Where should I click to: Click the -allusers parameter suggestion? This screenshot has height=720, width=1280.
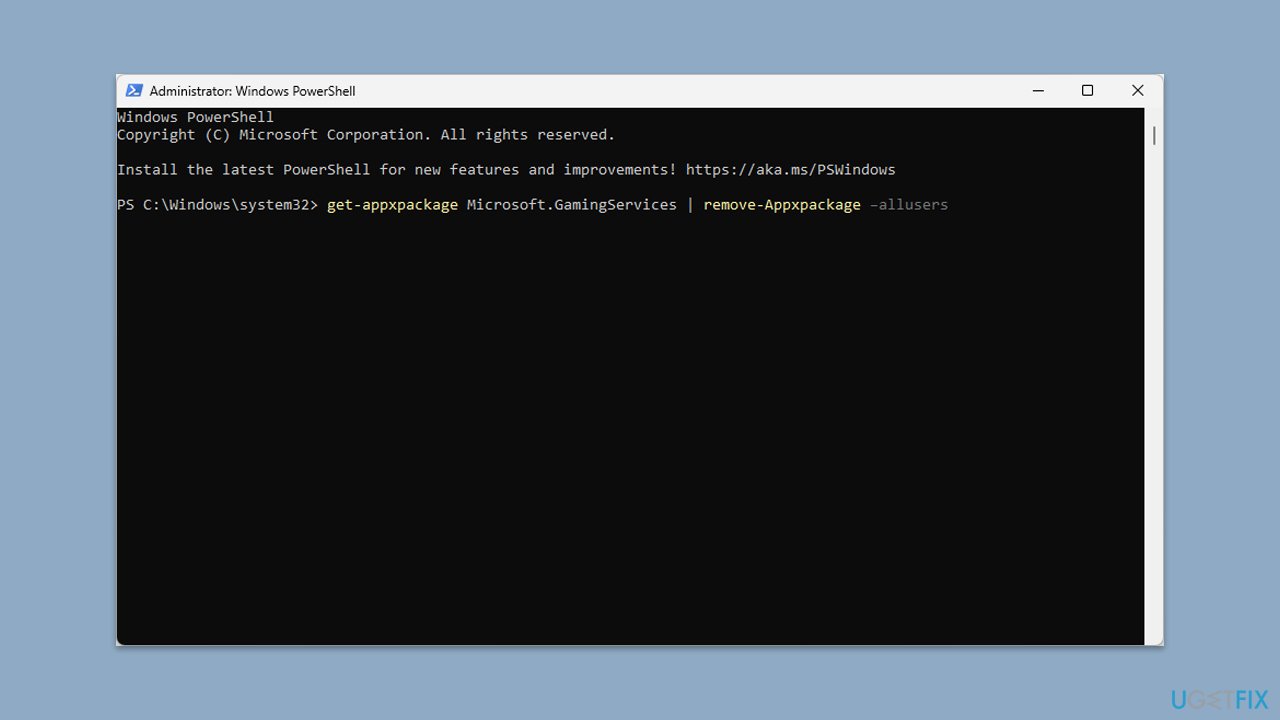click(908, 205)
